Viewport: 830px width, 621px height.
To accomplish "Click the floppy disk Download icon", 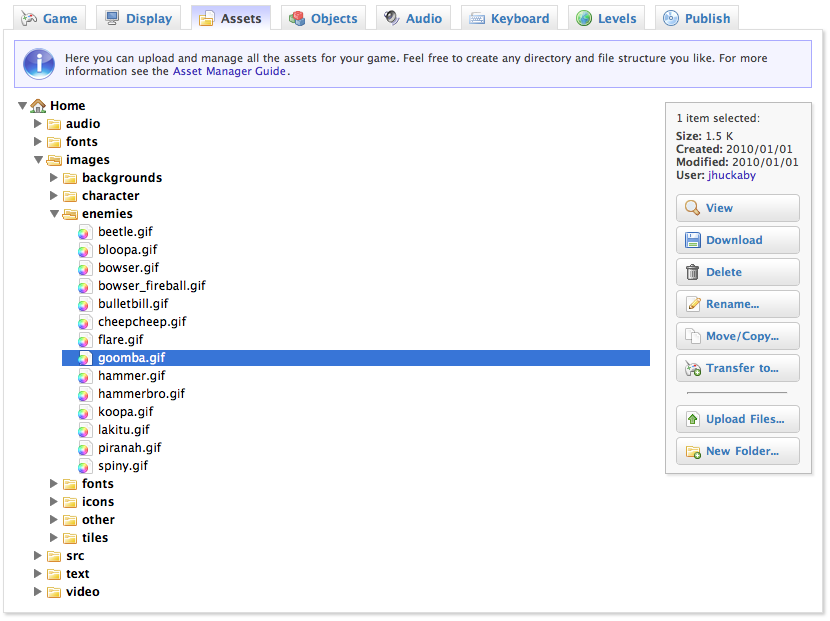I will pos(692,240).
